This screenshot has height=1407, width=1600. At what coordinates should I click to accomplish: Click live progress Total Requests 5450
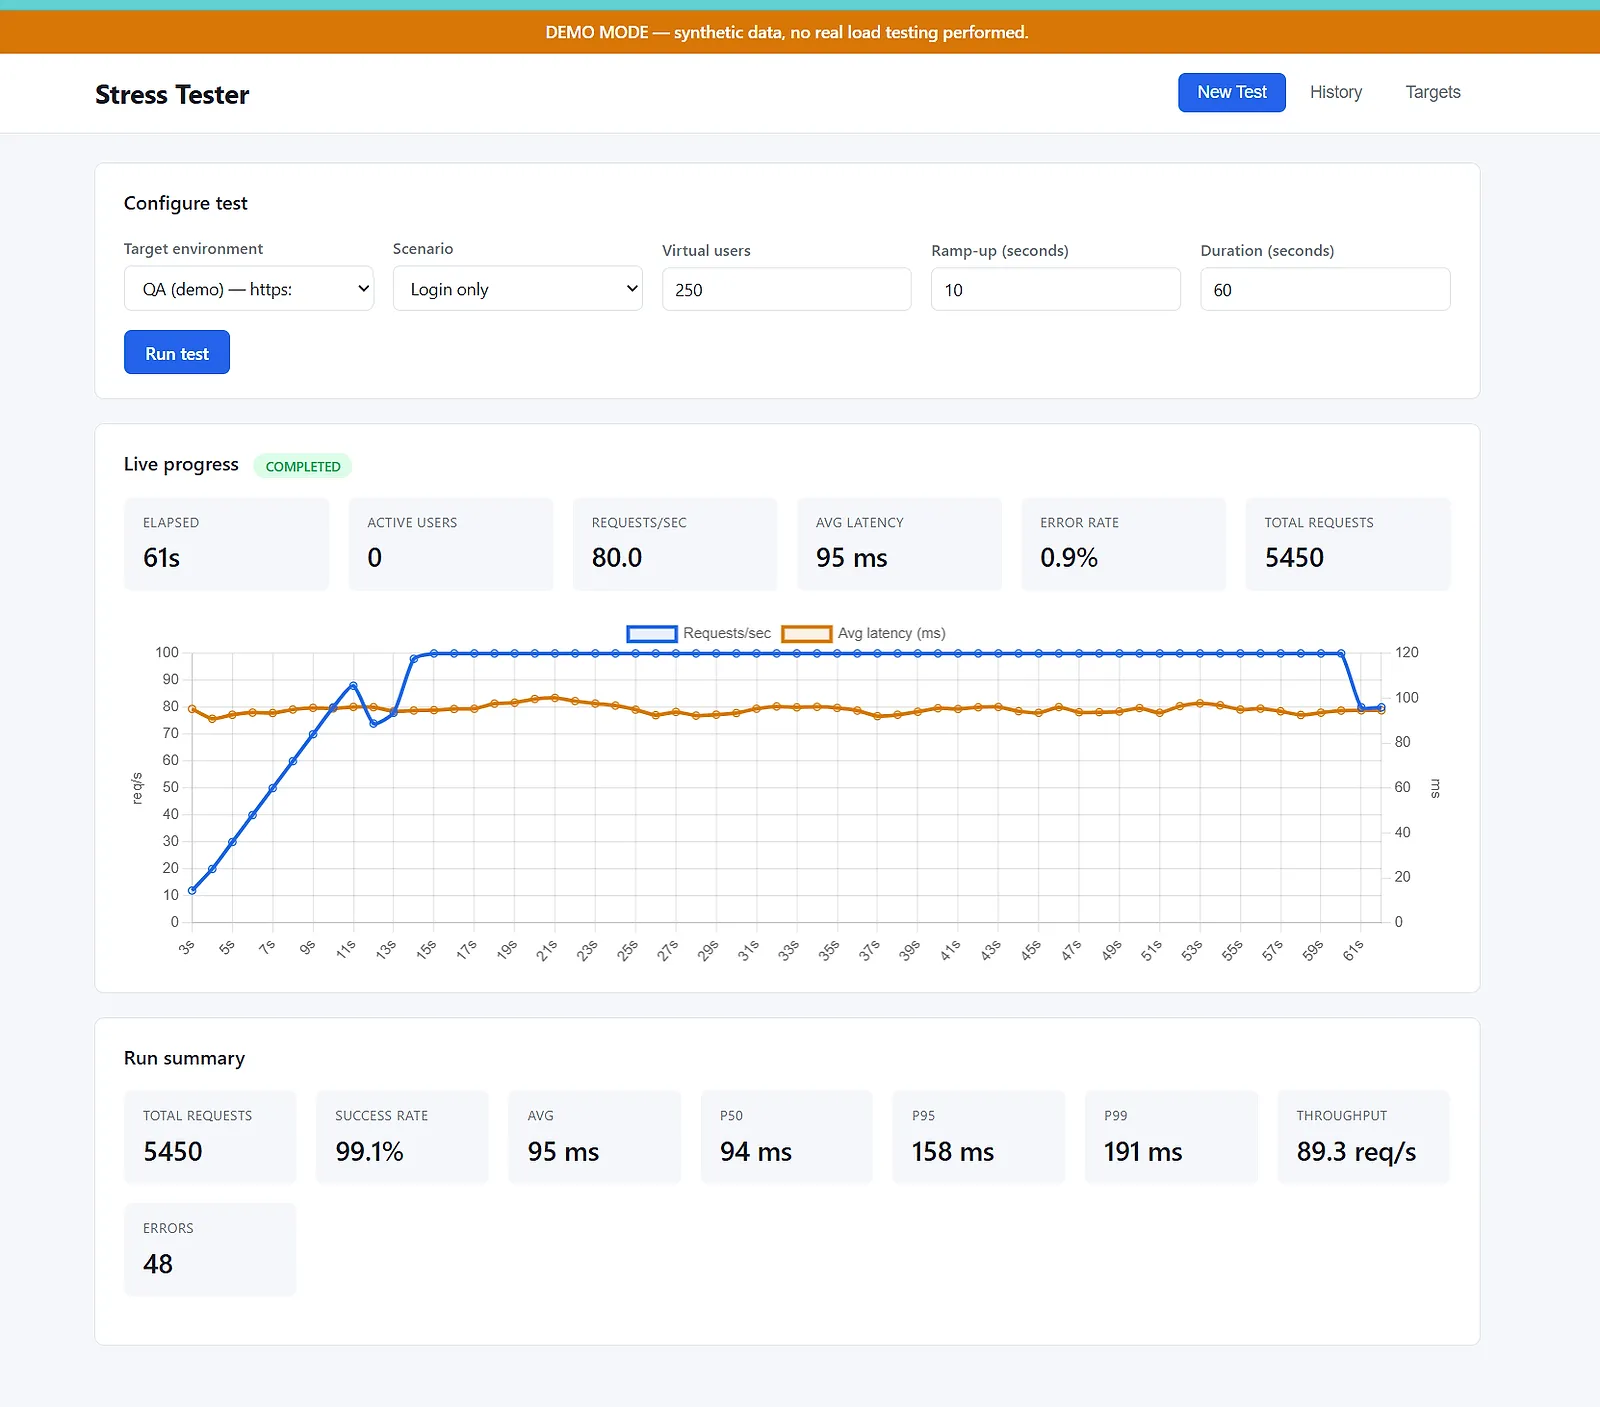[1294, 558]
